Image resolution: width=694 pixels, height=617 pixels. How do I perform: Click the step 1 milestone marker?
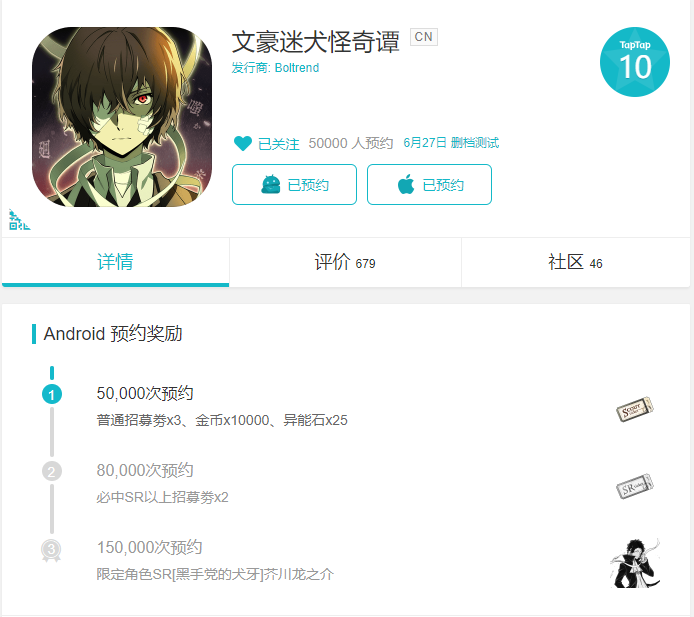tap(52, 394)
